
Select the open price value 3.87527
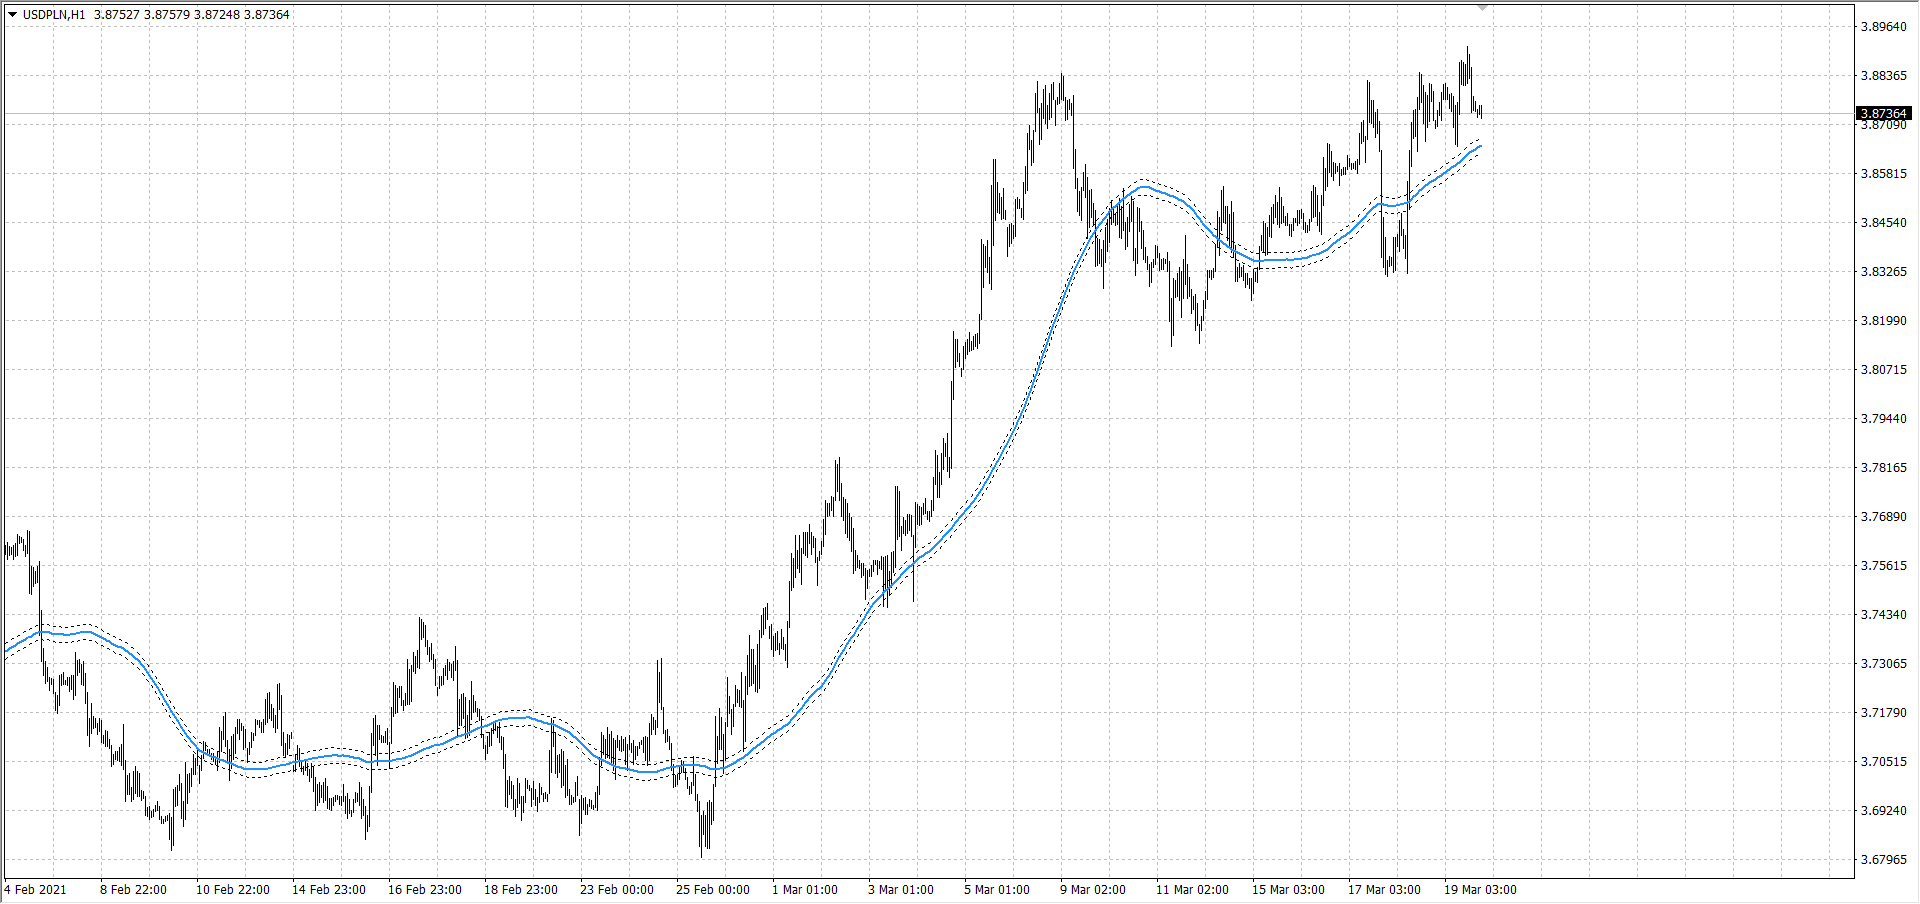tap(117, 15)
